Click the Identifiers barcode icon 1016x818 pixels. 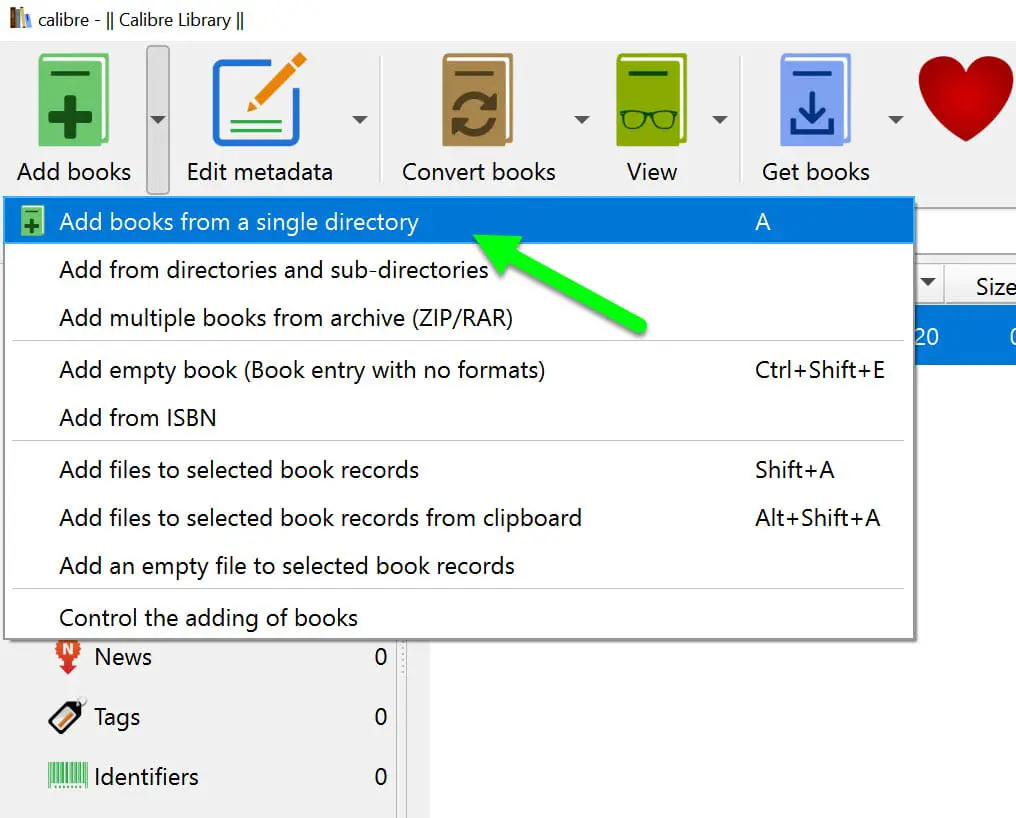click(67, 776)
